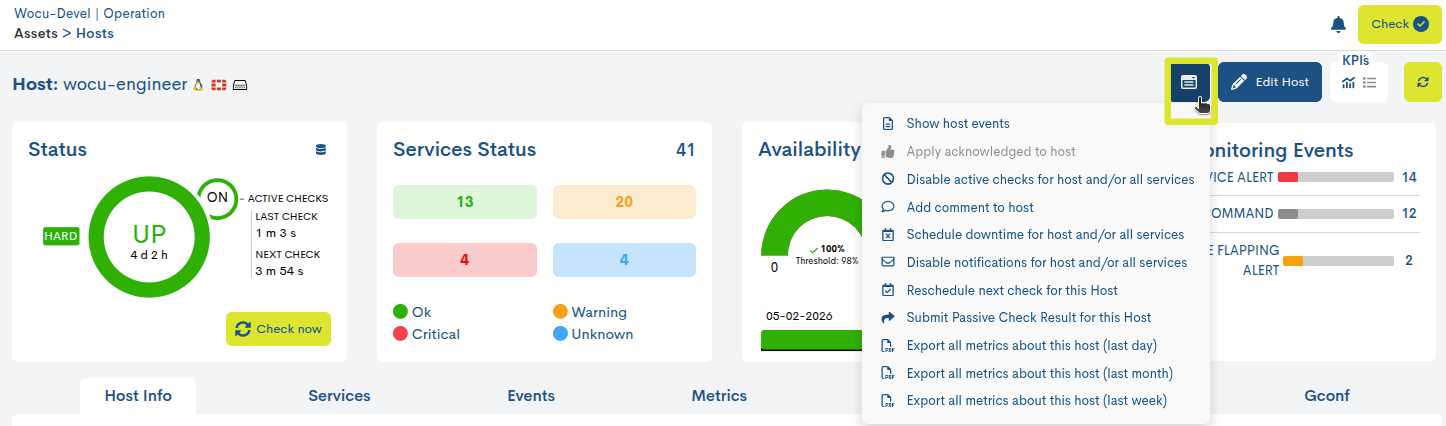Open the notifications bell
The image size is (1446, 426).
(x=1338, y=25)
